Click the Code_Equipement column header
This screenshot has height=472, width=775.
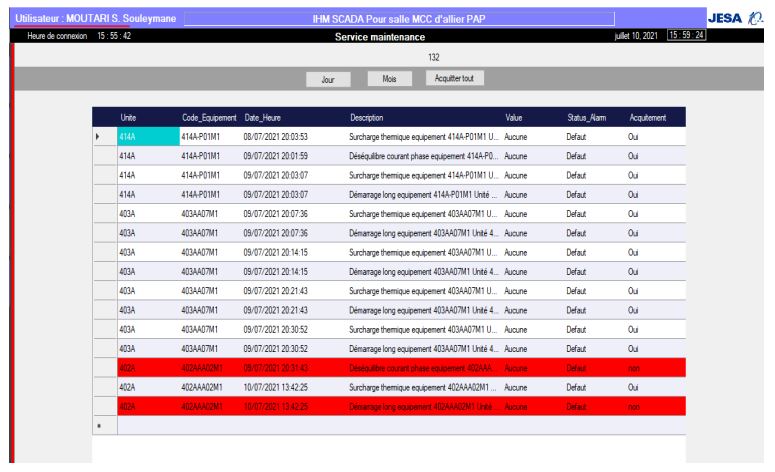(x=207, y=117)
